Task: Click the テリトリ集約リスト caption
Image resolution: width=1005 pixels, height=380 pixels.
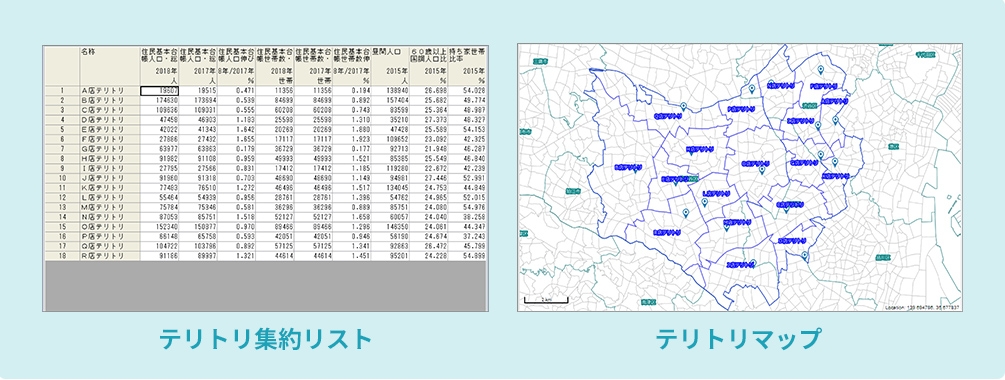Action: pyautogui.click(x=265, y=339)
